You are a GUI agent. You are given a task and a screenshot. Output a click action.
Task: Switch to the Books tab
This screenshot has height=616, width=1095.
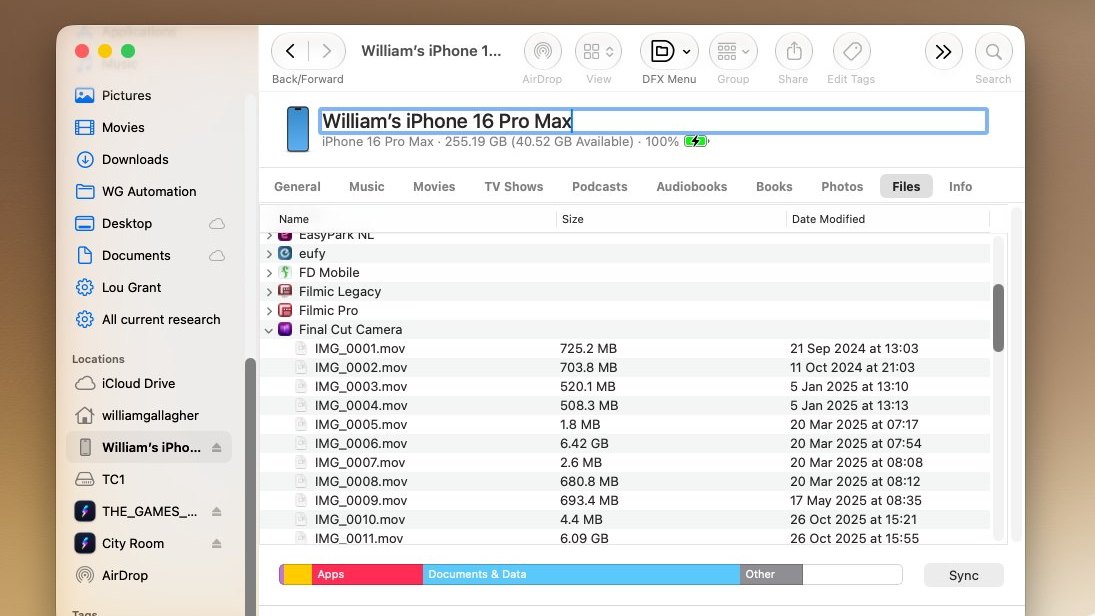coord(774,186)
